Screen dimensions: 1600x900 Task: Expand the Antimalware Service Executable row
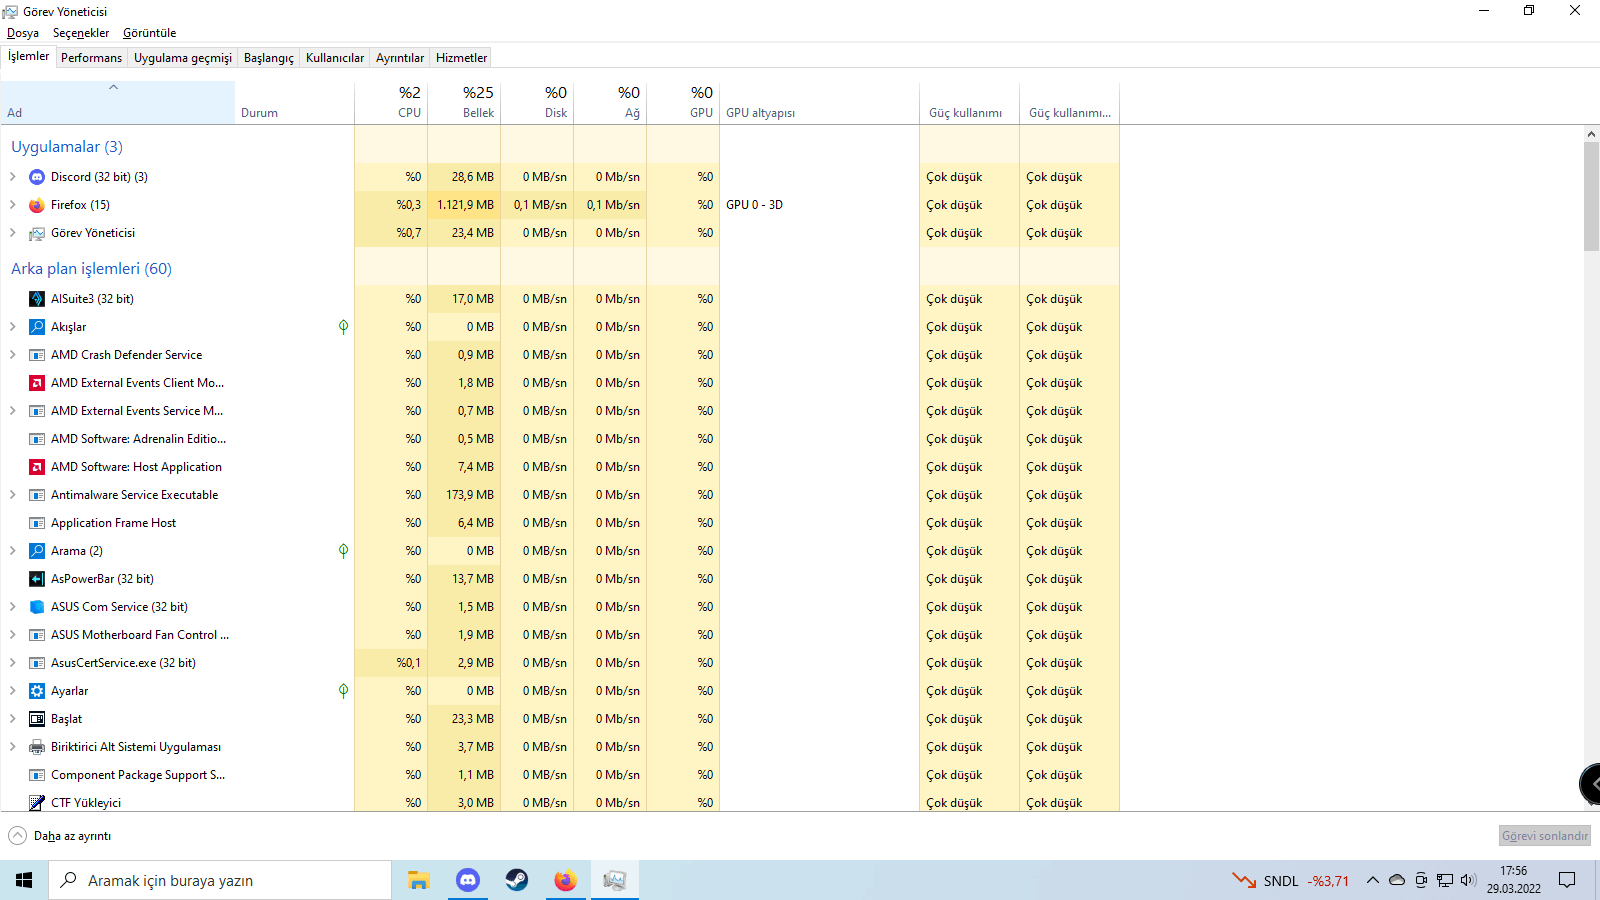coord(12,495)
